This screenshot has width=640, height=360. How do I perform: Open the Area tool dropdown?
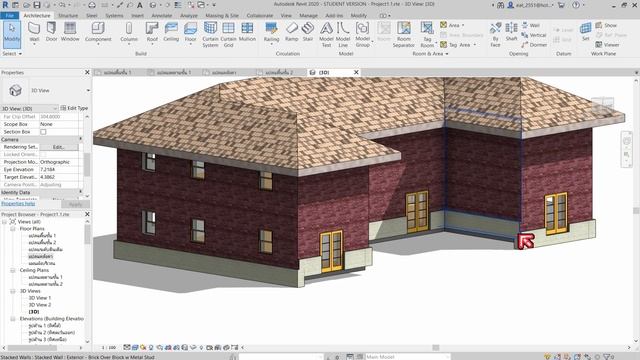pyautogui.click(x=463, y=25)
